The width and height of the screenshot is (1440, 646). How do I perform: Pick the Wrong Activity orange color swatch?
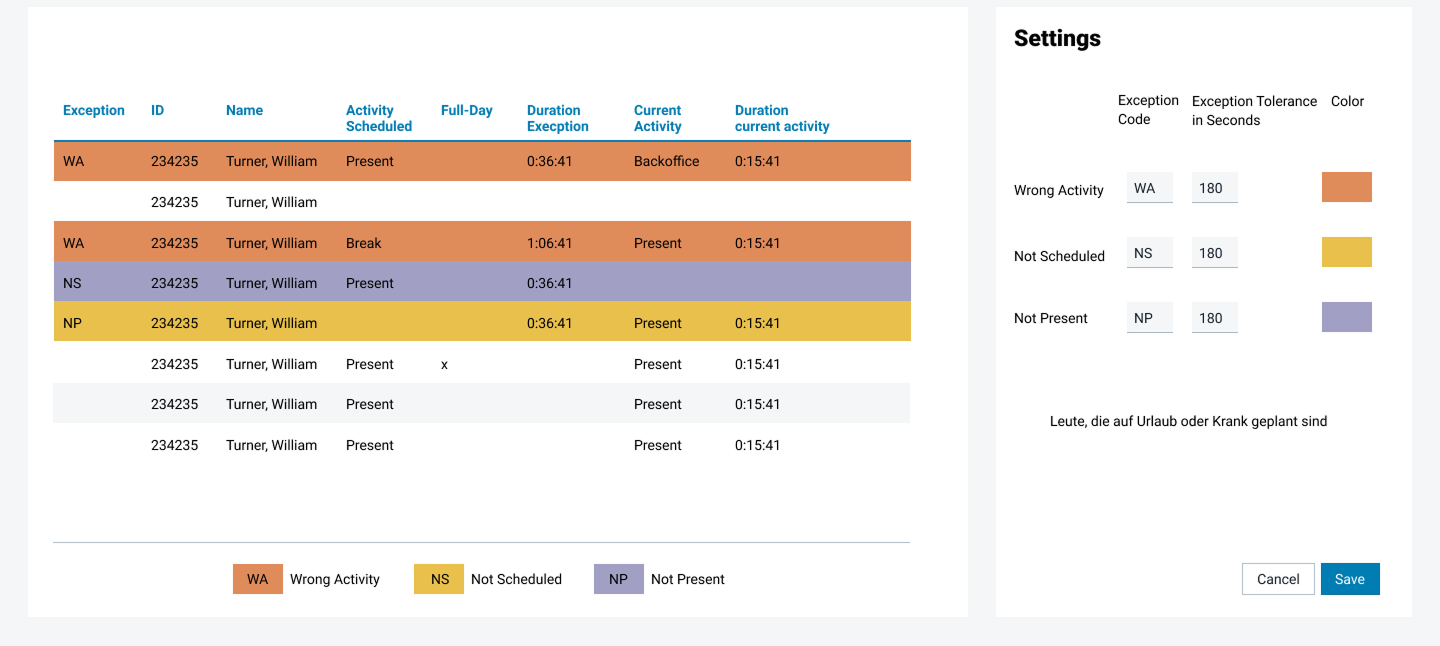pyautogui.click(x=1346, y=187)
